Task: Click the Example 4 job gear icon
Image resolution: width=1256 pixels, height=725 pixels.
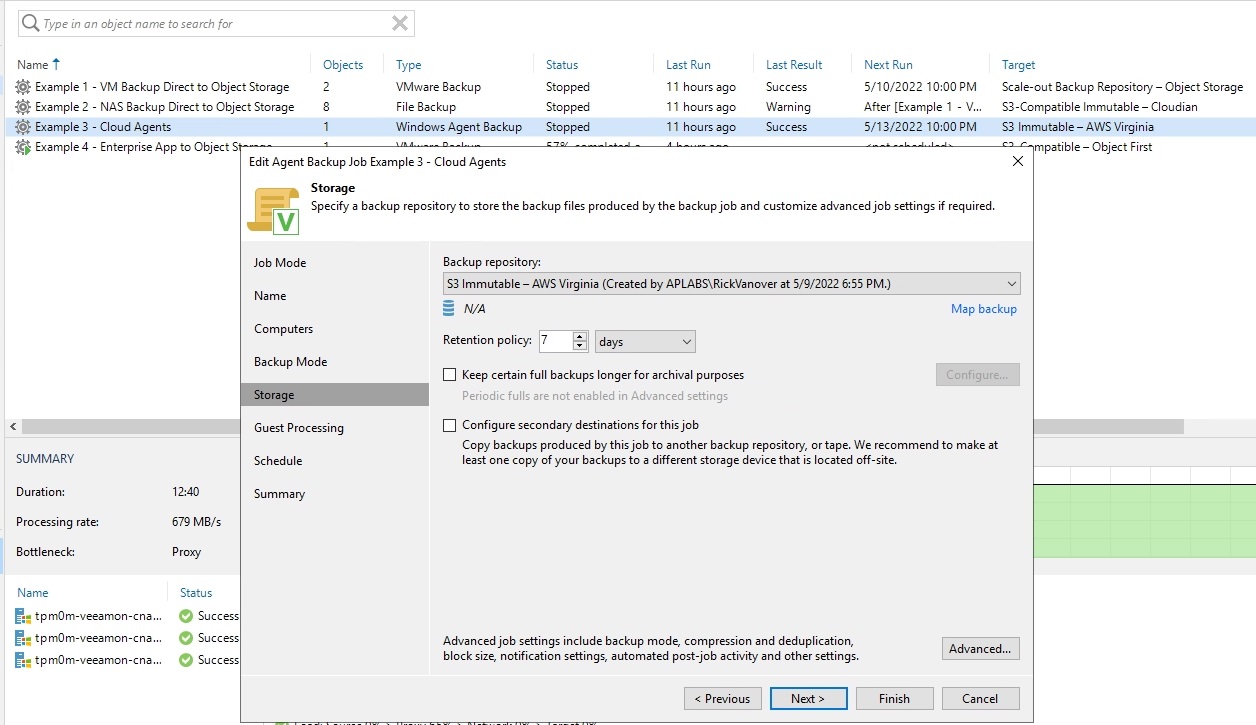Action: 23,147
